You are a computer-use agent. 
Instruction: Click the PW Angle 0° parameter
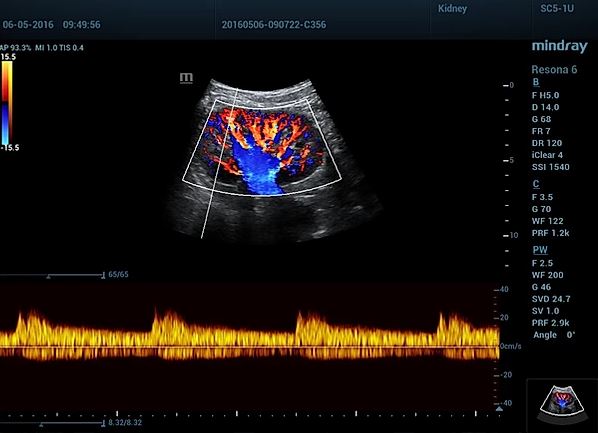(554, 335)
